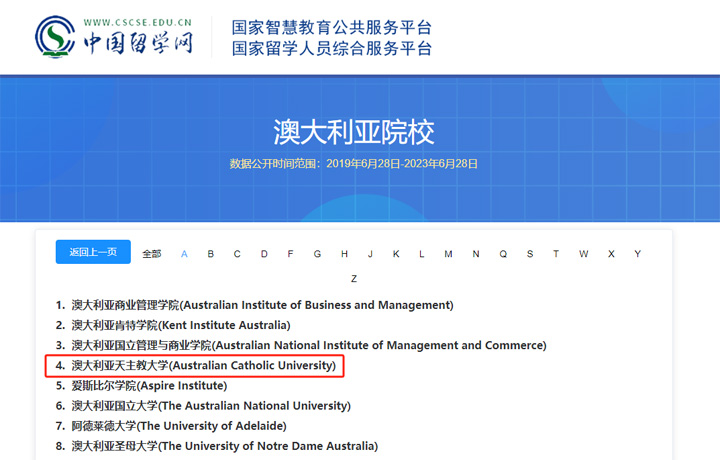Open Australian Institute of Business and Management entry

(262, 305)
